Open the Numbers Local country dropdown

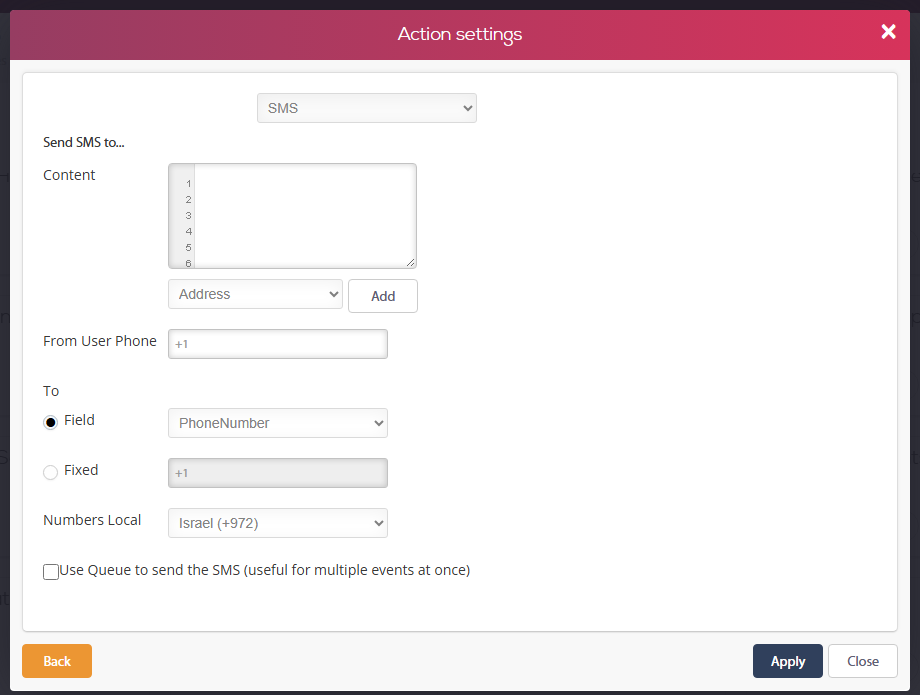[x=278, y=523]
